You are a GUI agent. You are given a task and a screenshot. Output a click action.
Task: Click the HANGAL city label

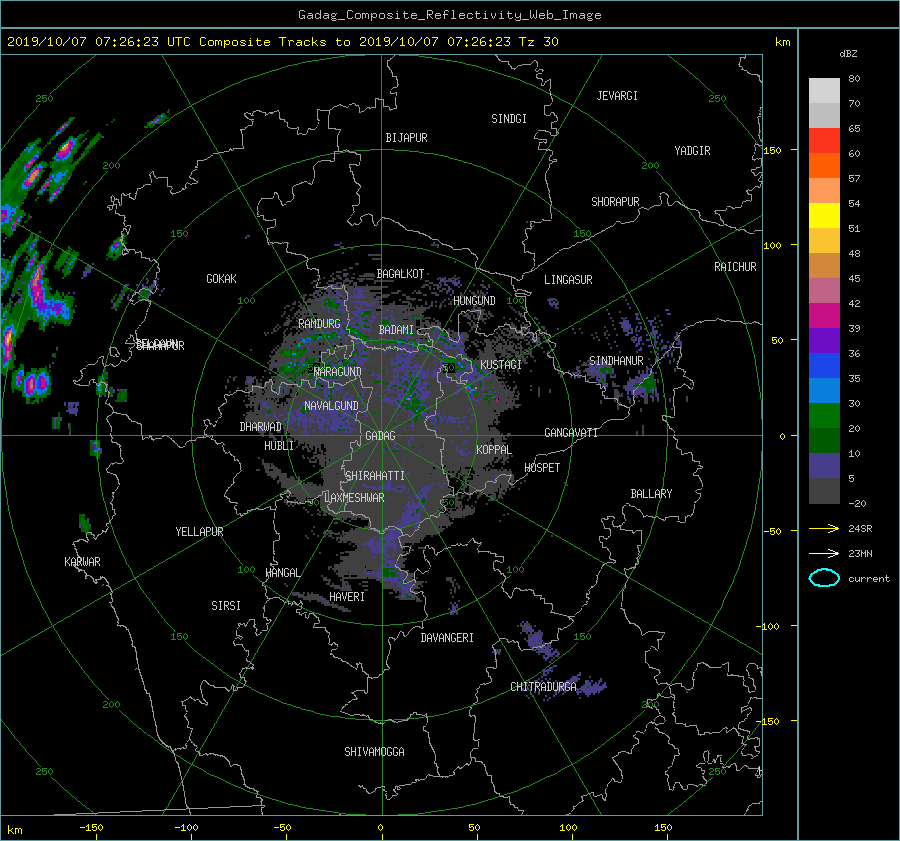coord(283,573)
